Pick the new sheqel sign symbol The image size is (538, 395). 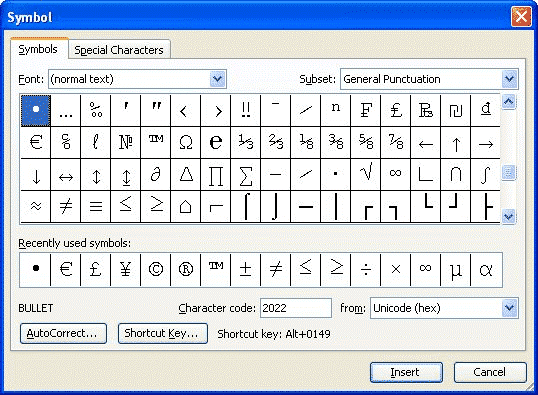click(456, 111)
